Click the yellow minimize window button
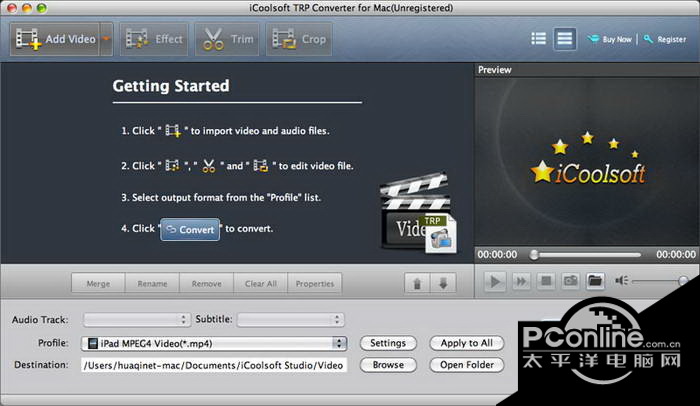 click(x=26, y=8)
